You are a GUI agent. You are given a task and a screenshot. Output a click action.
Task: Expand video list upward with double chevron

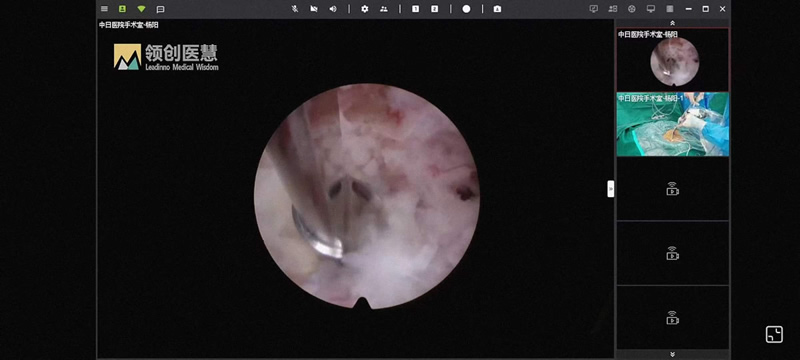coord(672,23)
